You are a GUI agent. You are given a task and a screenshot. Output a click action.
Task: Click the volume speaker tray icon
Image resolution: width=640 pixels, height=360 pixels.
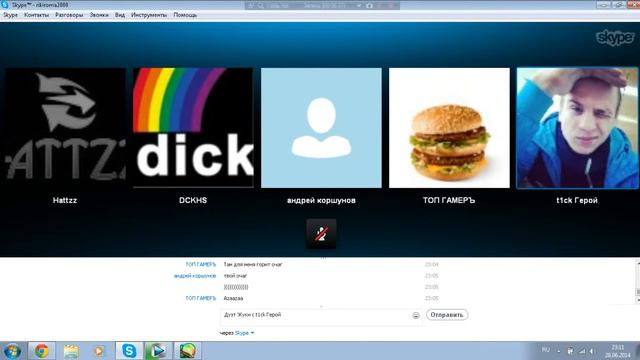pos(592,351)
